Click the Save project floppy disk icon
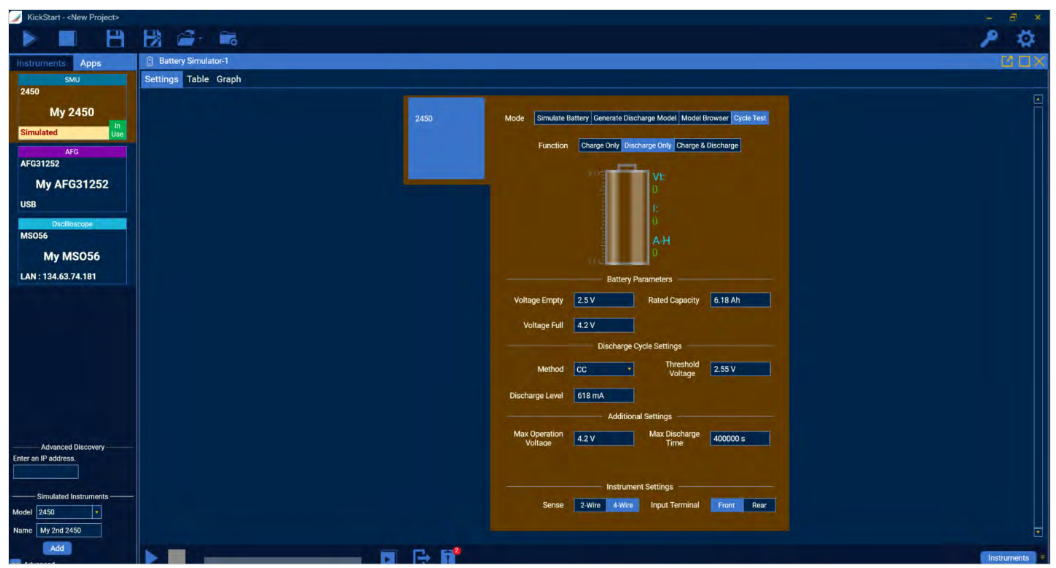The height and width of the screenshot is (568, 1056). point(115,39)
